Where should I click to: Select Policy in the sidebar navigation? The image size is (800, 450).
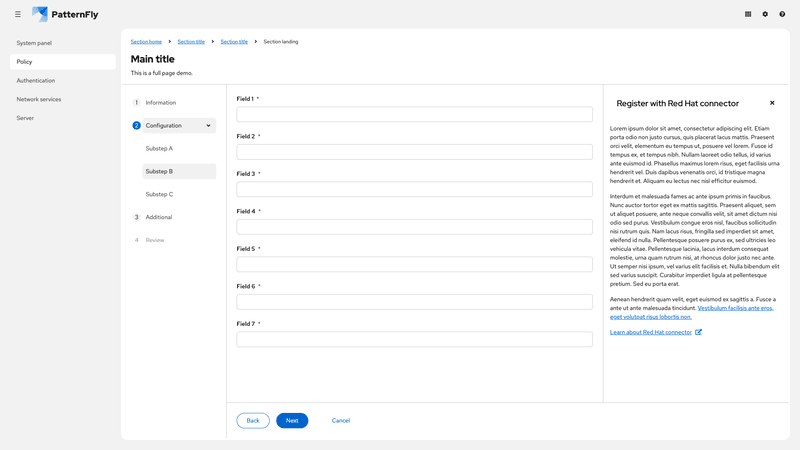pos(63,62)
